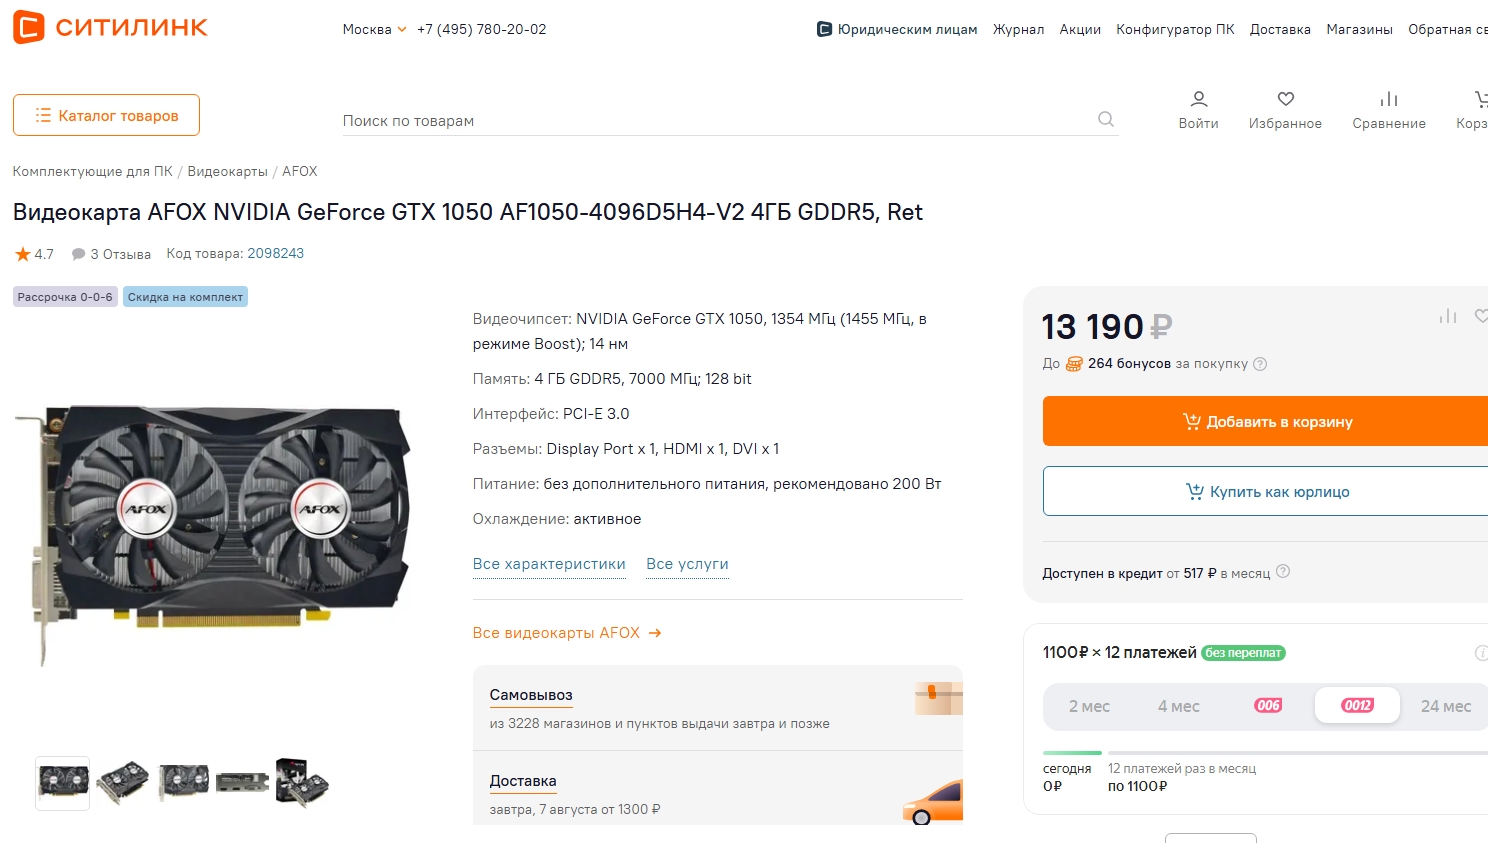Click the search magnifier icon
The image size is (1488, 843).
click(1106, 119)
